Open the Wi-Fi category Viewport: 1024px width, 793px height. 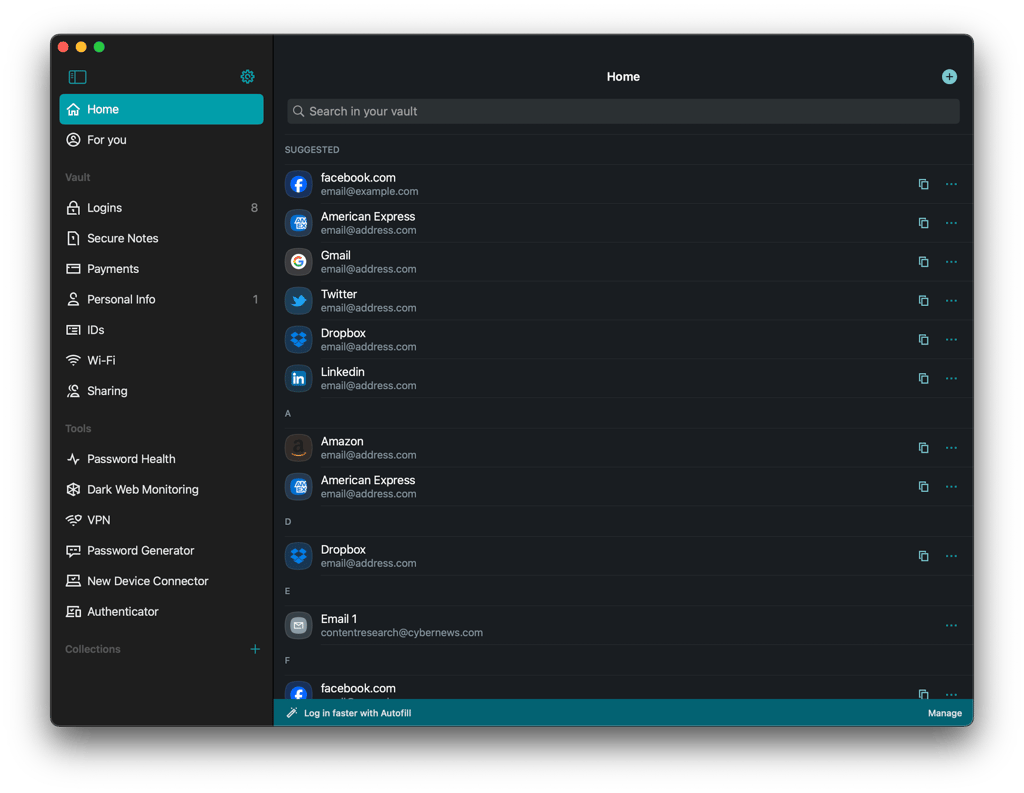pos(161,360)
